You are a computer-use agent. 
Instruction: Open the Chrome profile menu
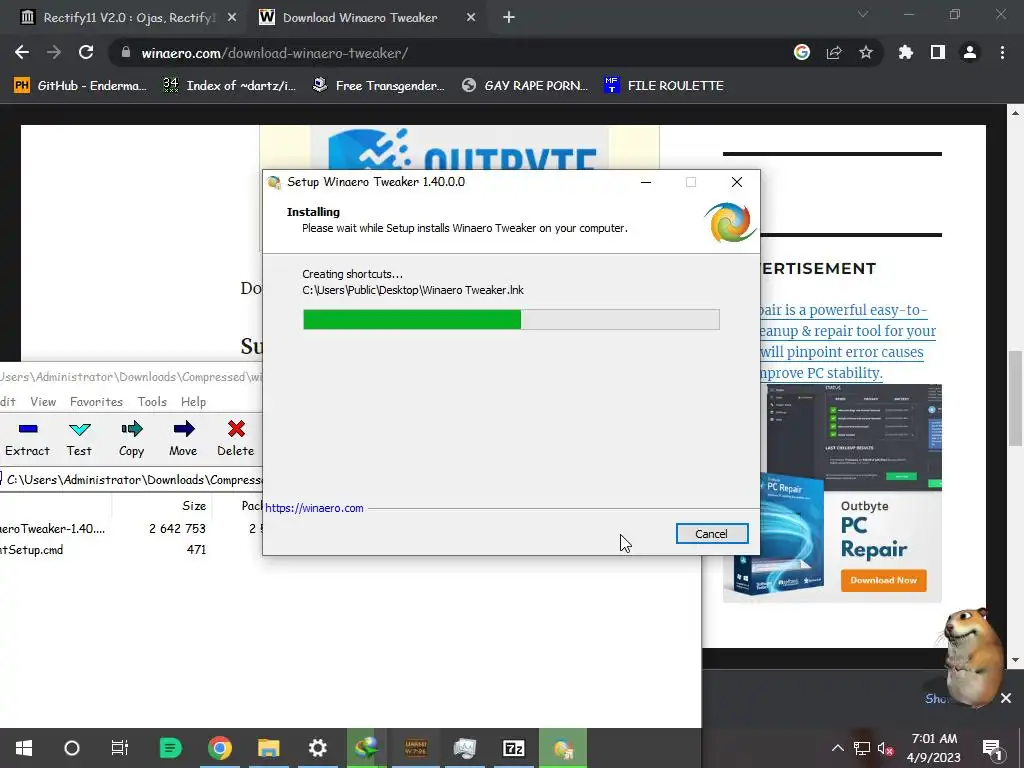coord(970,52)
